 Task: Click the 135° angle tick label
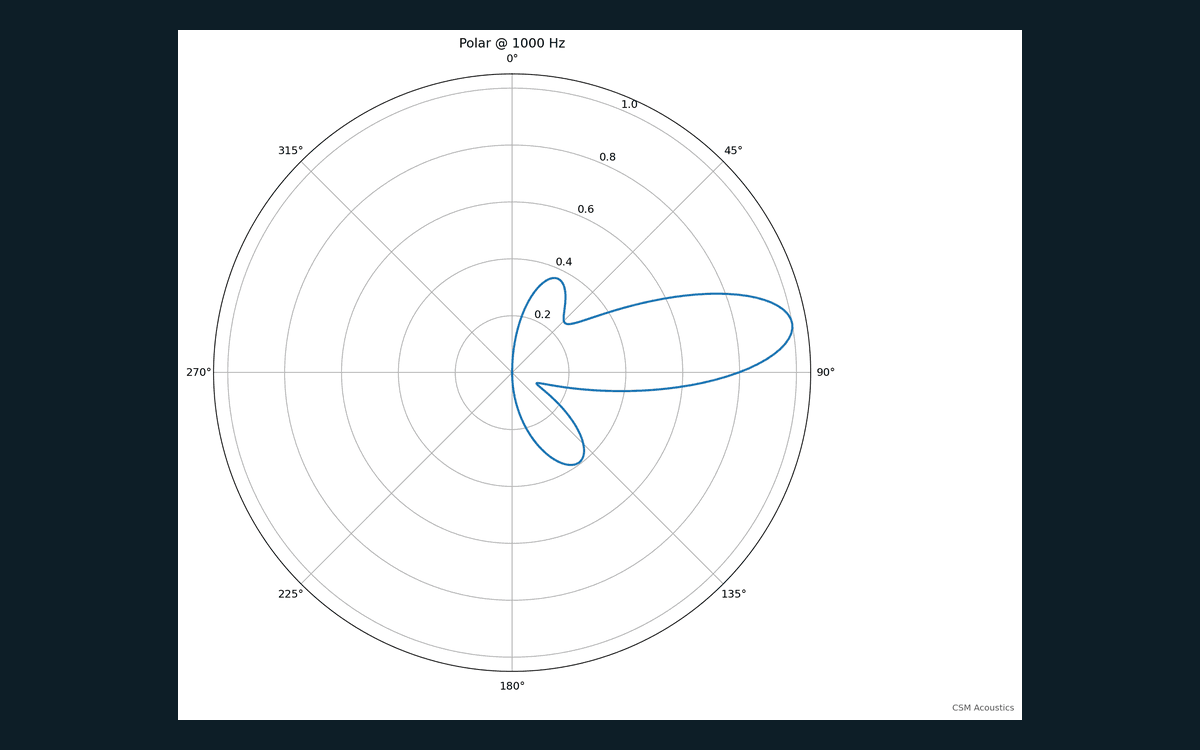733,594
